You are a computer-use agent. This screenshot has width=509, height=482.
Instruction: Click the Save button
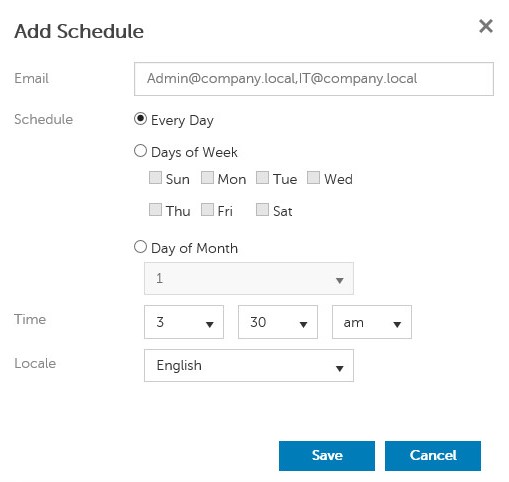pos(327,456)
